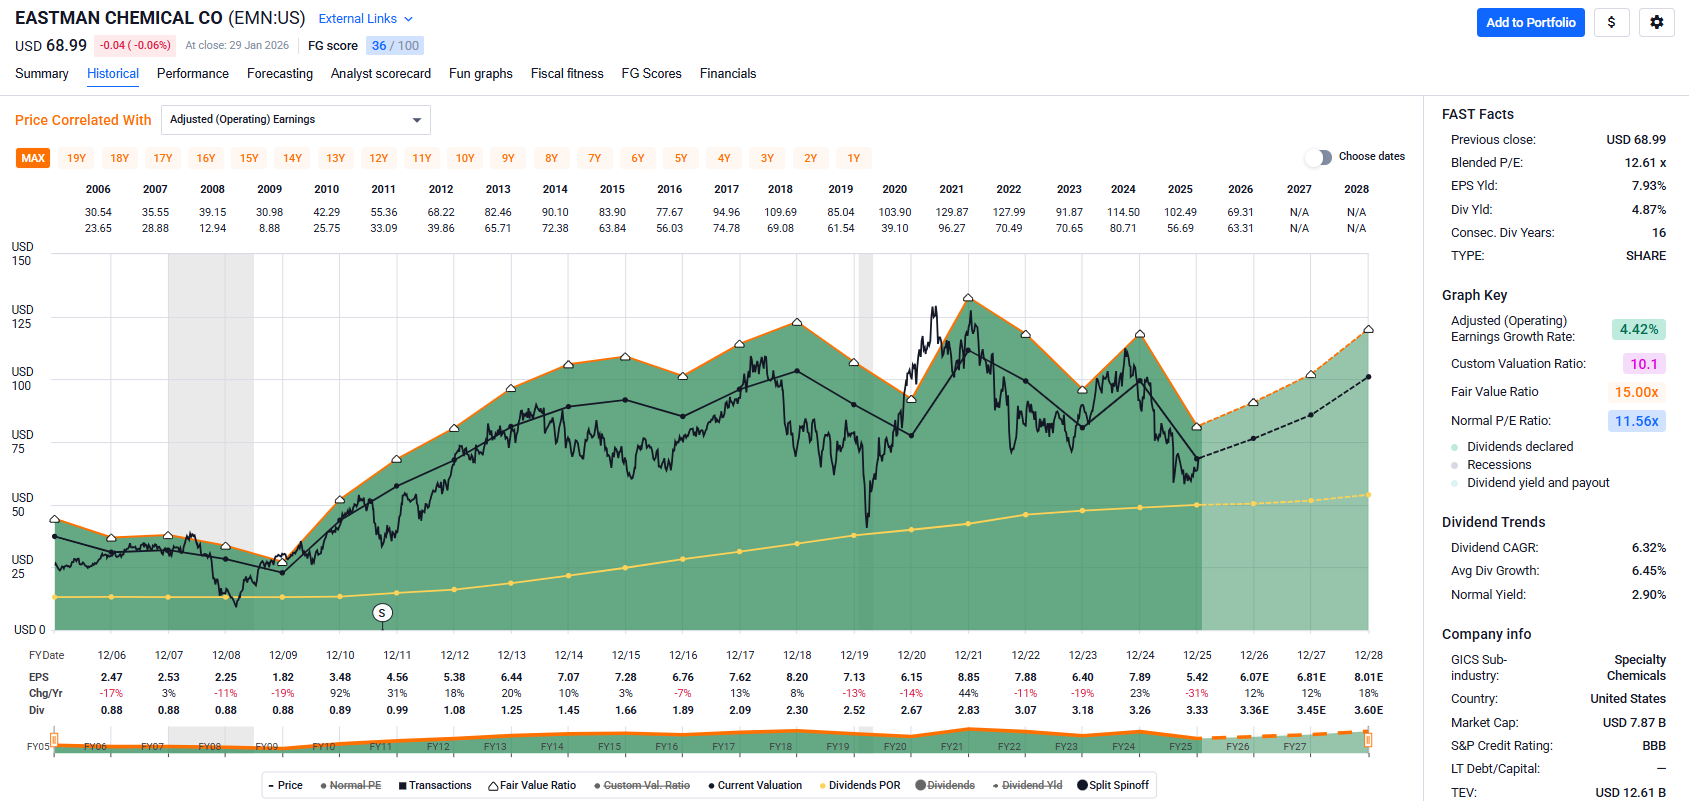Enable the Choose dates switch
The image size is (1689, 801).
[1320, 157]
